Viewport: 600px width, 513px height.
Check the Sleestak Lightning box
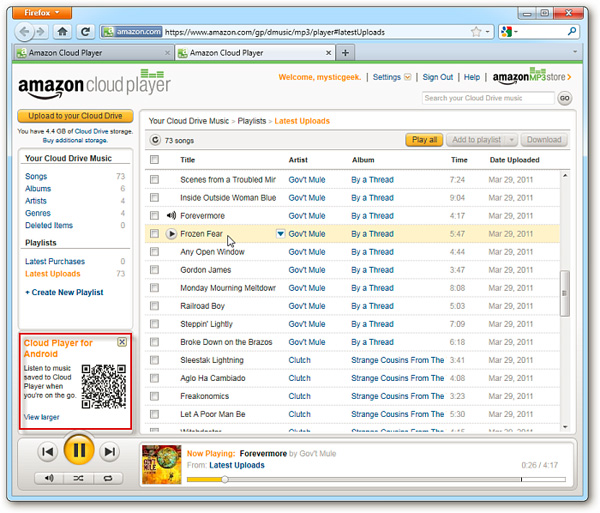[x=154, y=360]
